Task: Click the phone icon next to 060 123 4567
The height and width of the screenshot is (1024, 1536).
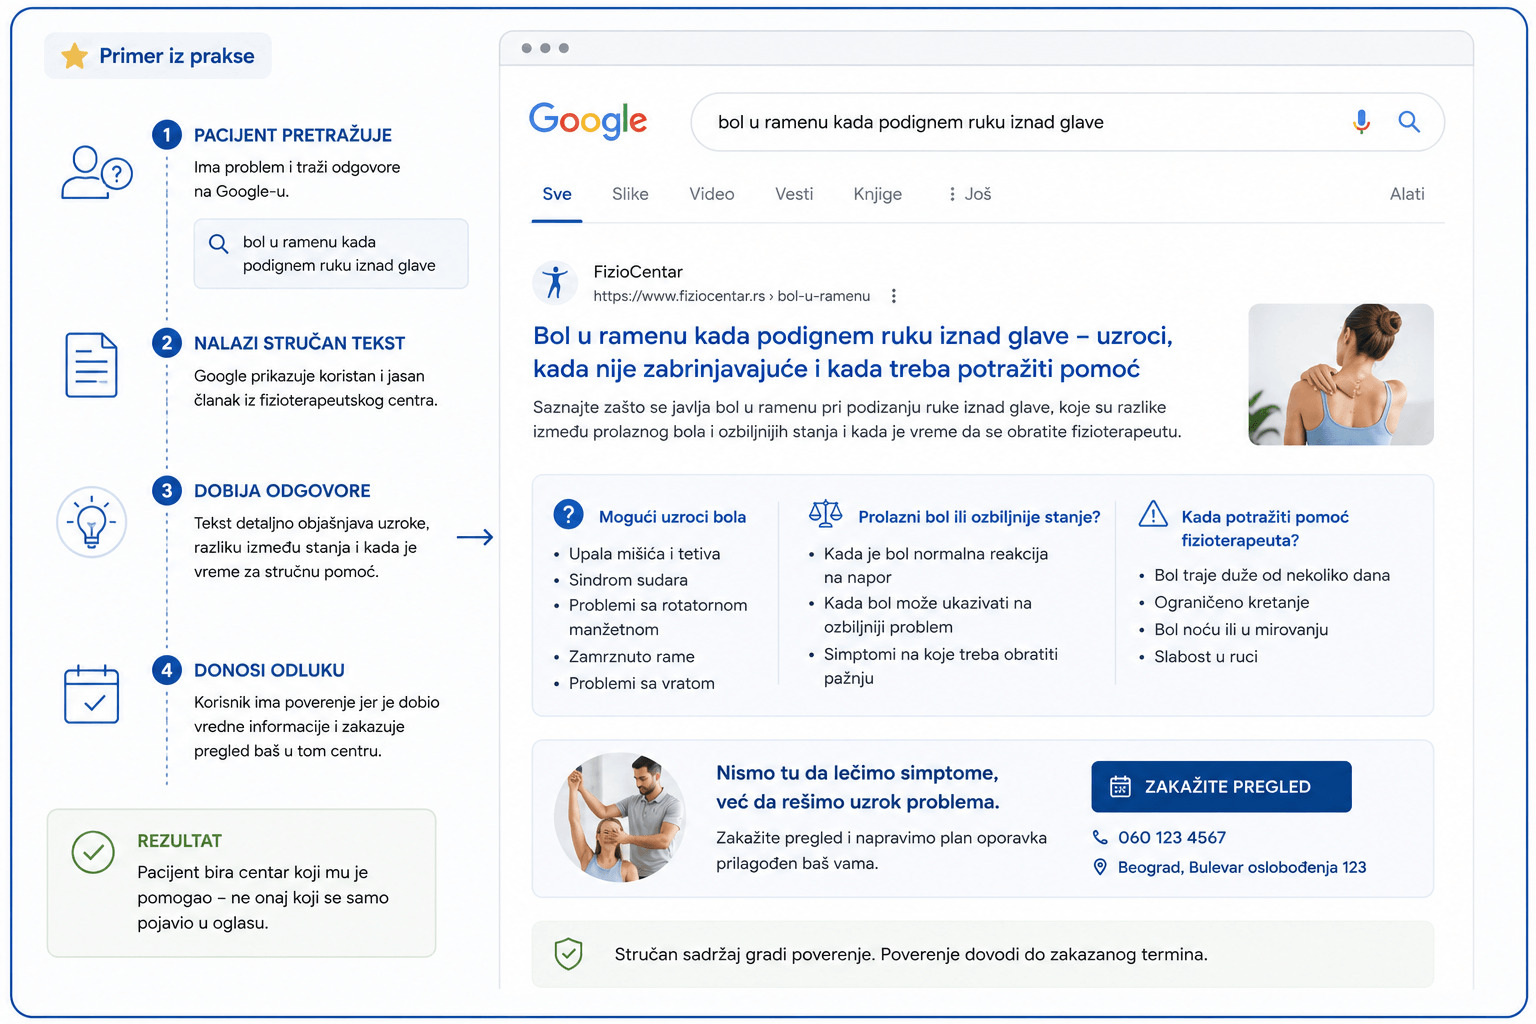Action: (x=1100, y=837)
